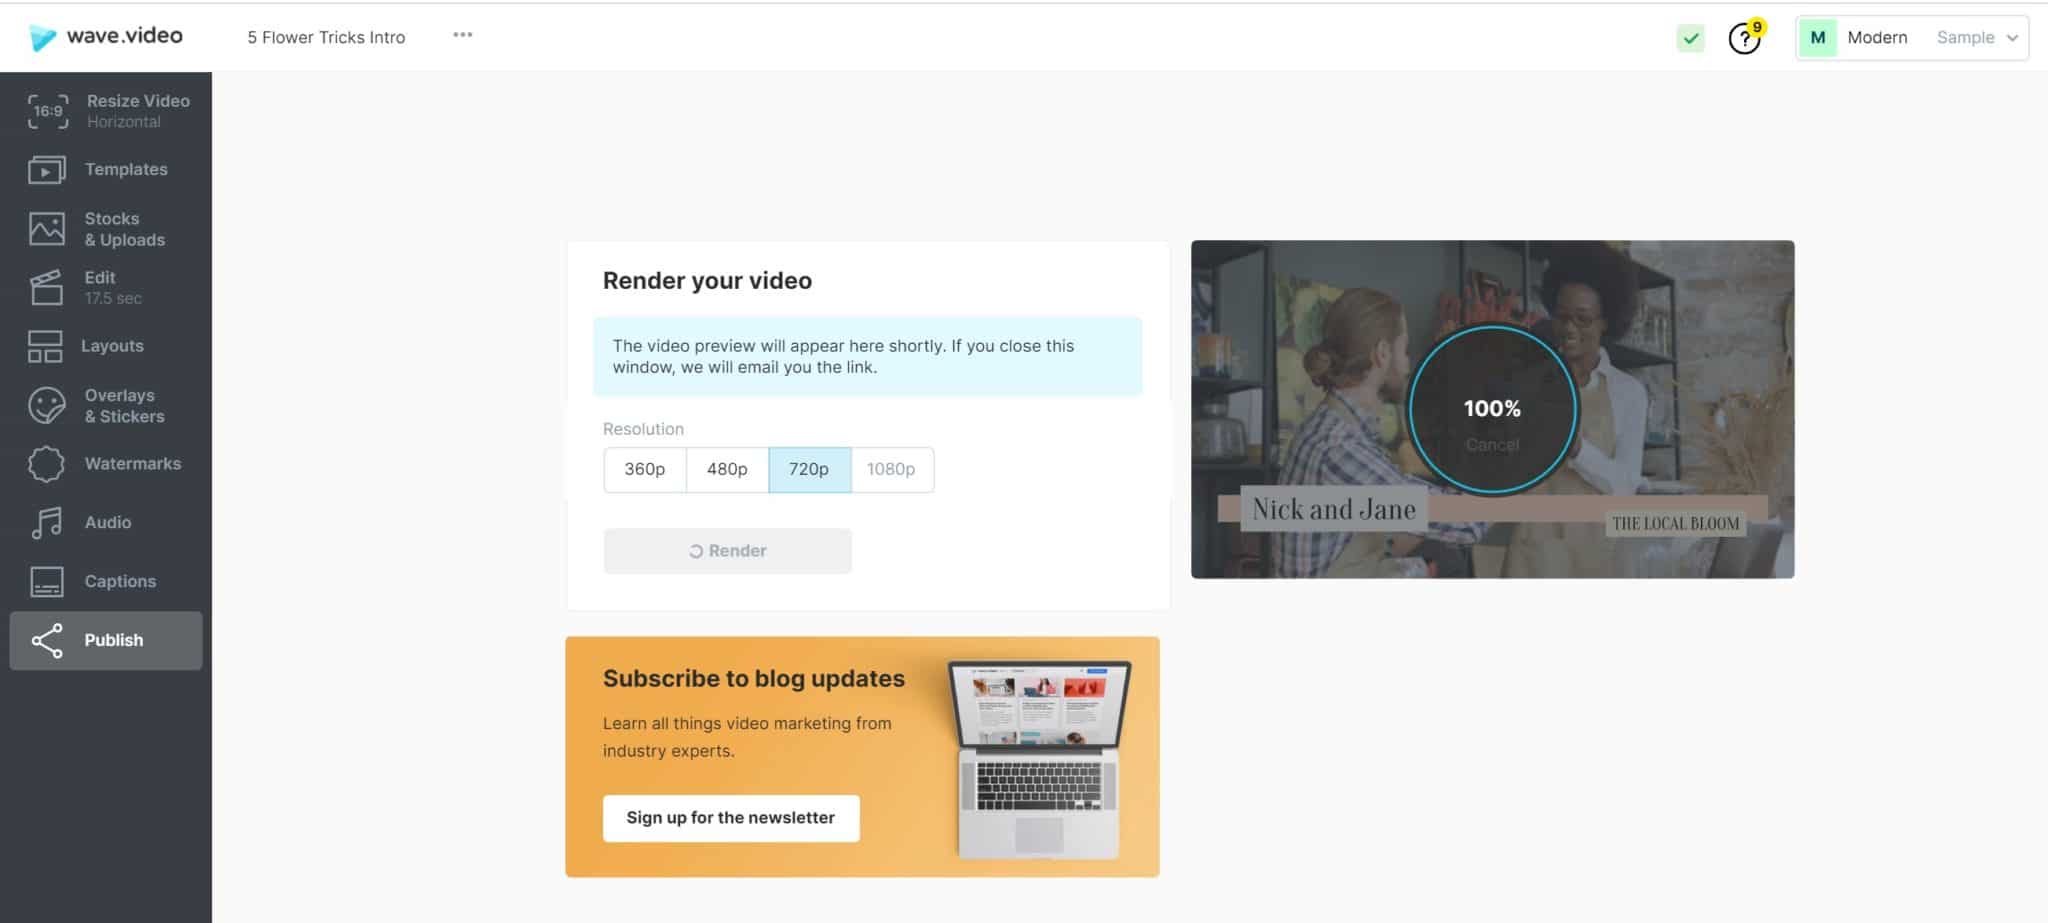Select 480p resolution
Screen dimensions: 2048x923
pos(727,469)
